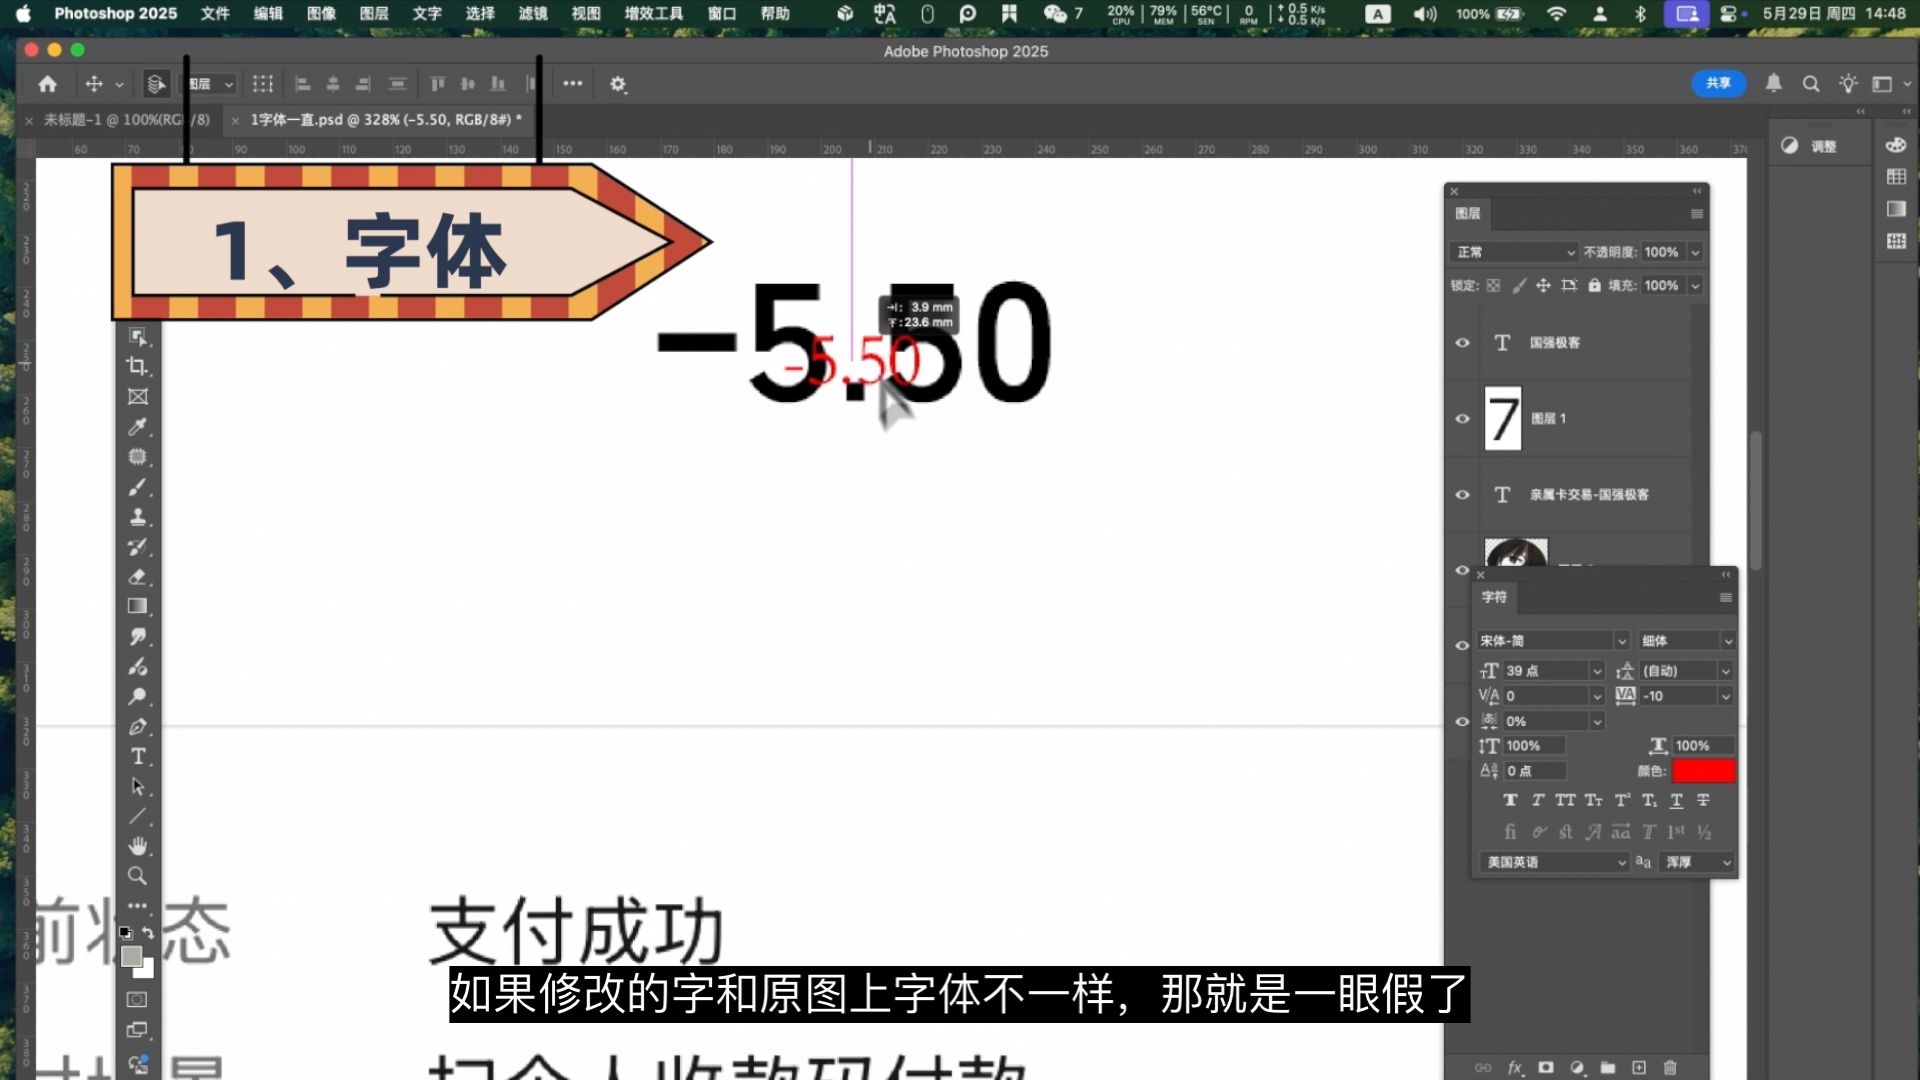Open the 窗口 menu
The height and width of the screenshot is (1080, 1920).
click(722, 13)
